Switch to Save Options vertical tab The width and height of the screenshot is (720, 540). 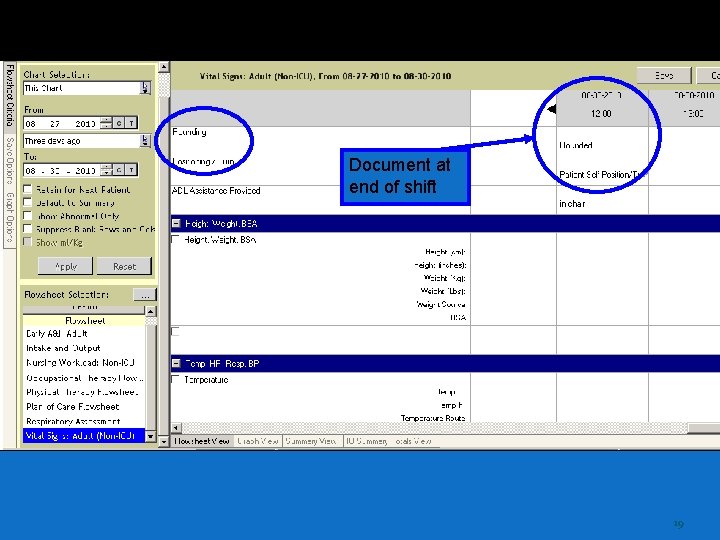(10, 161)
